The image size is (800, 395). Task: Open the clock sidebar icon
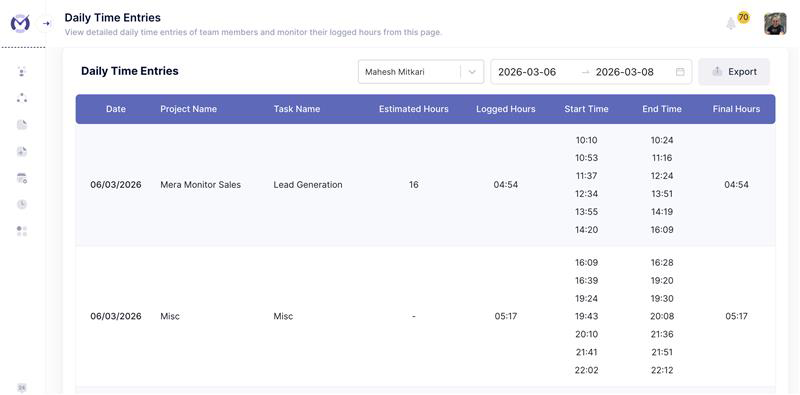(x=22, y=205)
